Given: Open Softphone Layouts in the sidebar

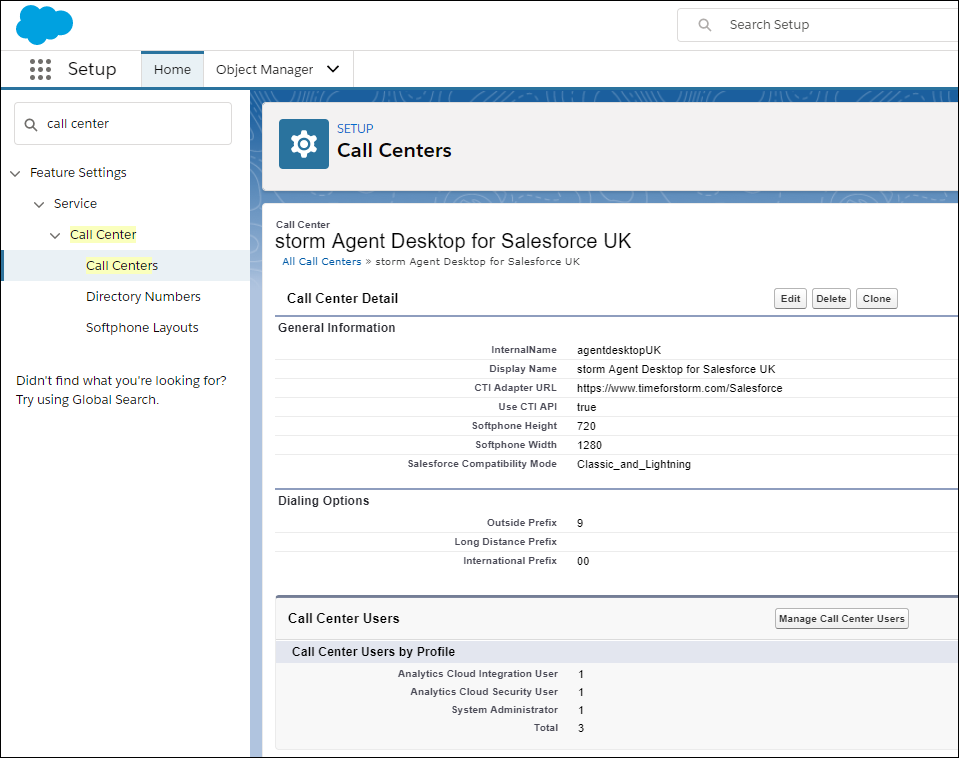Looking at the screenshot, I should tap(142, 328).
